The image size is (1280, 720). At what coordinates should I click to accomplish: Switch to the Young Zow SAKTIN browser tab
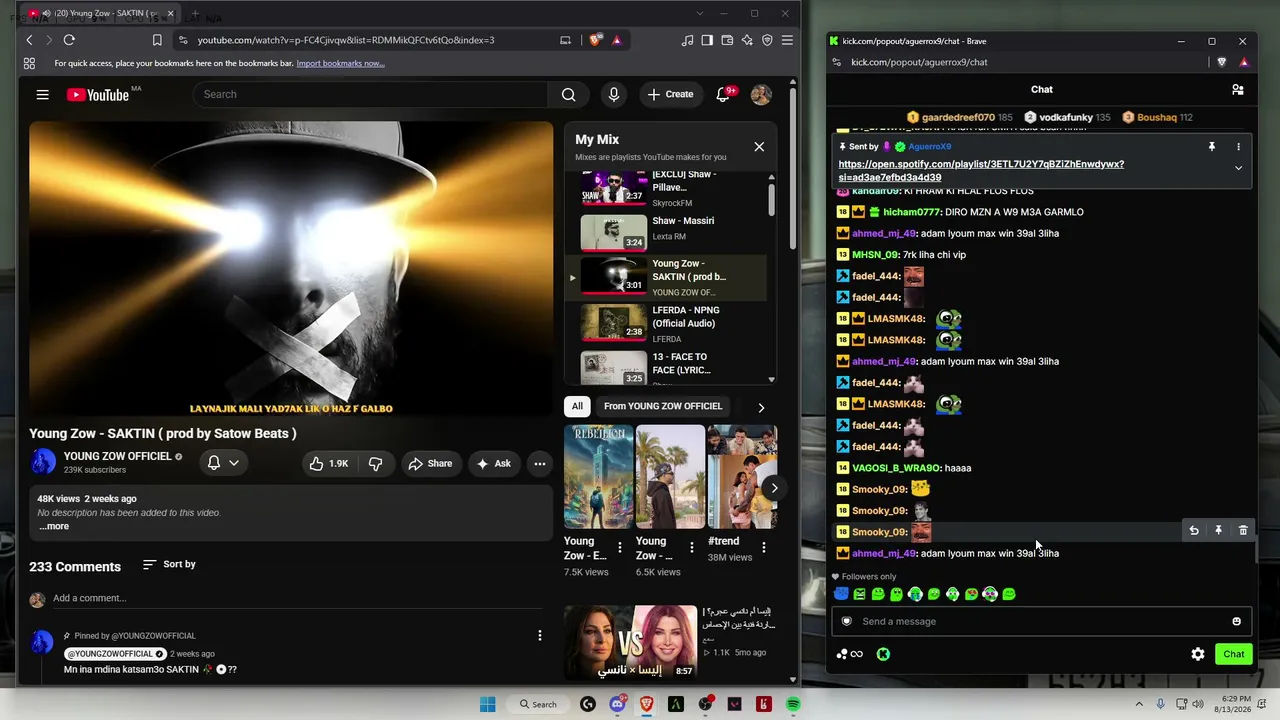101,14
